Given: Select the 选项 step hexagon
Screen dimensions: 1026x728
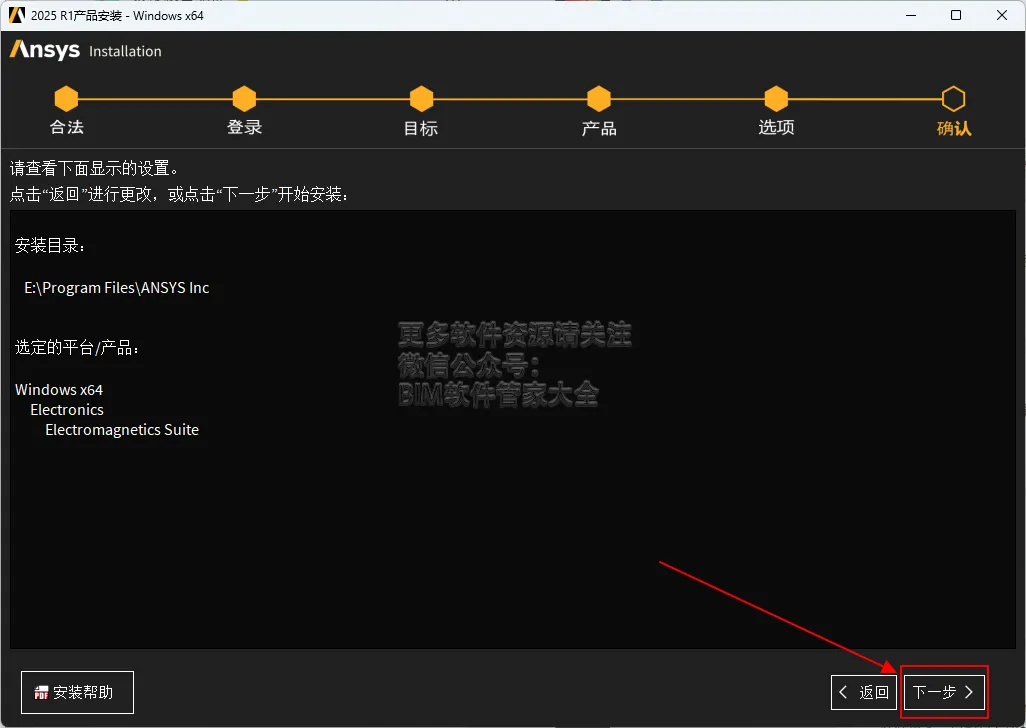Looking at the screenshot, I should [x=776, y=99].
